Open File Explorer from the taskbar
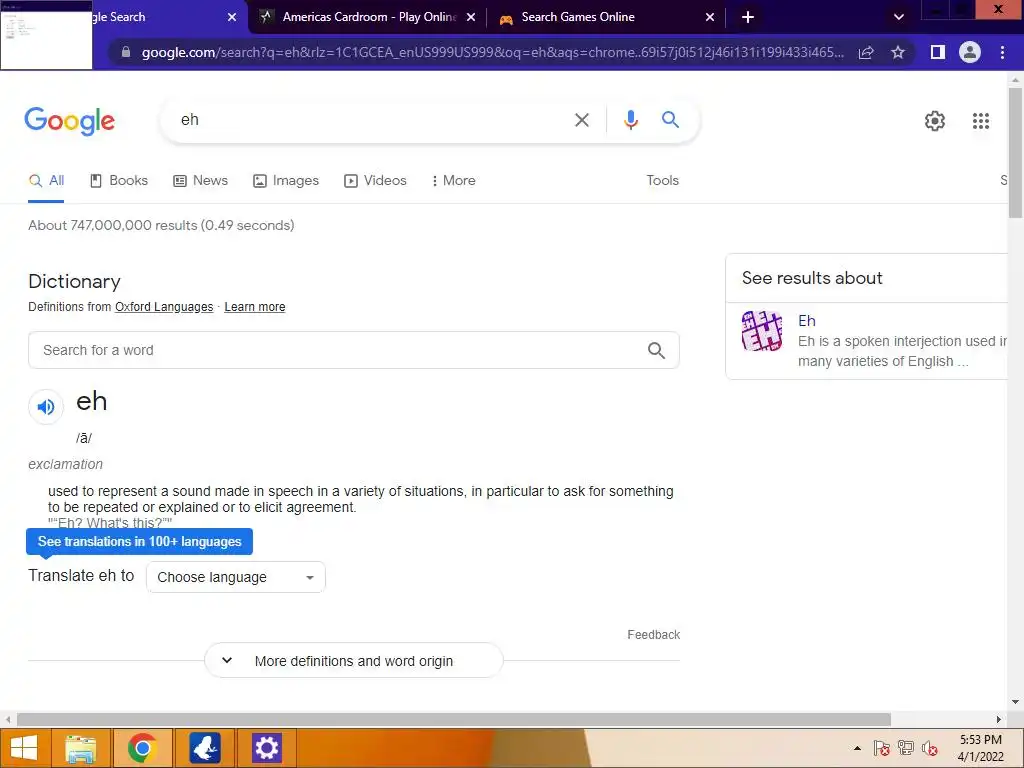 [x=81, y=748]
